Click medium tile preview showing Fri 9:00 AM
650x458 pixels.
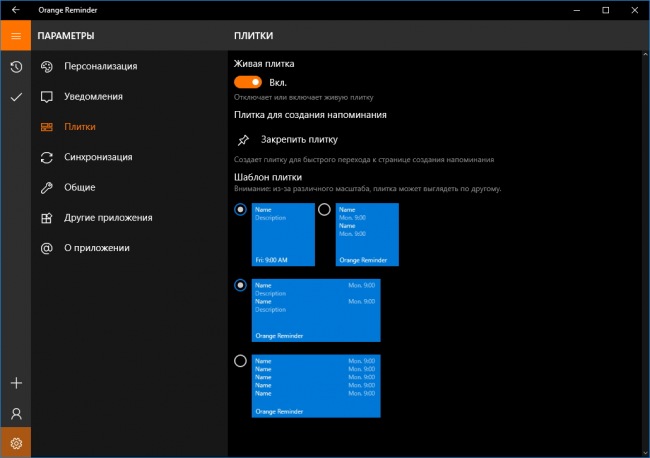coord(283,235)
